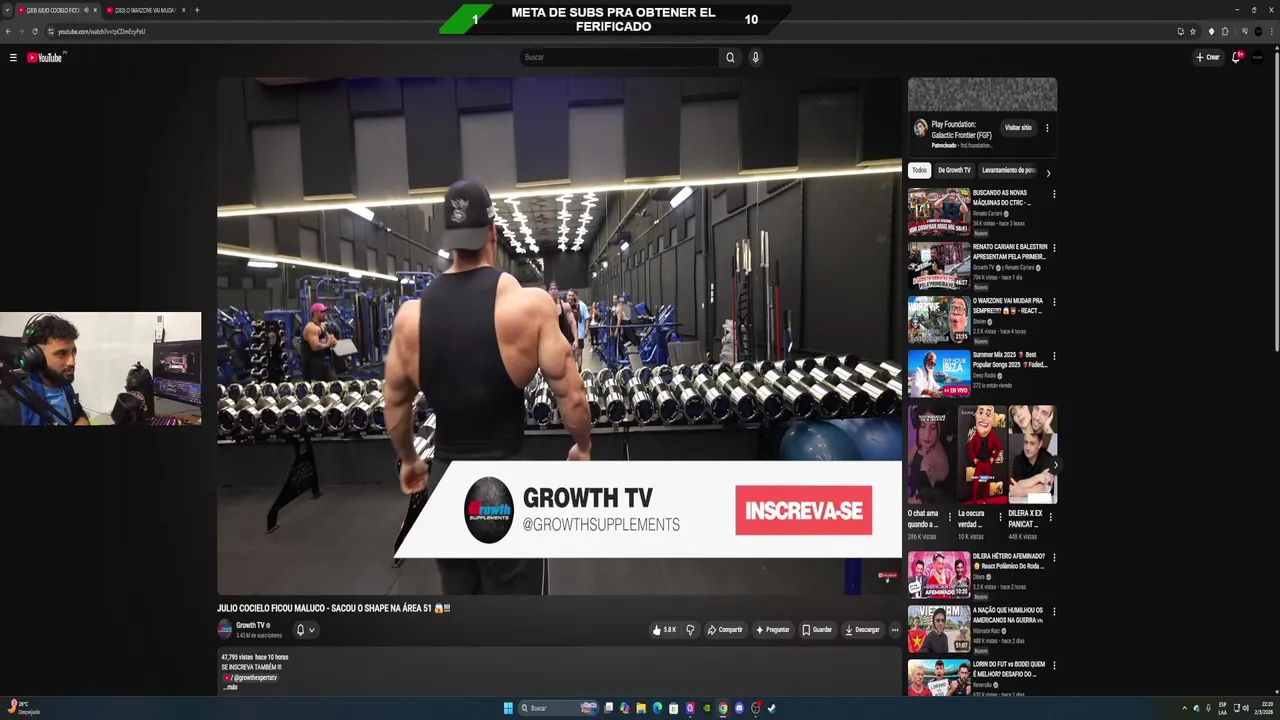1280x720 pixels.
Task: Click the YouTube Buscar search field
Action: (x=620, y=57)
